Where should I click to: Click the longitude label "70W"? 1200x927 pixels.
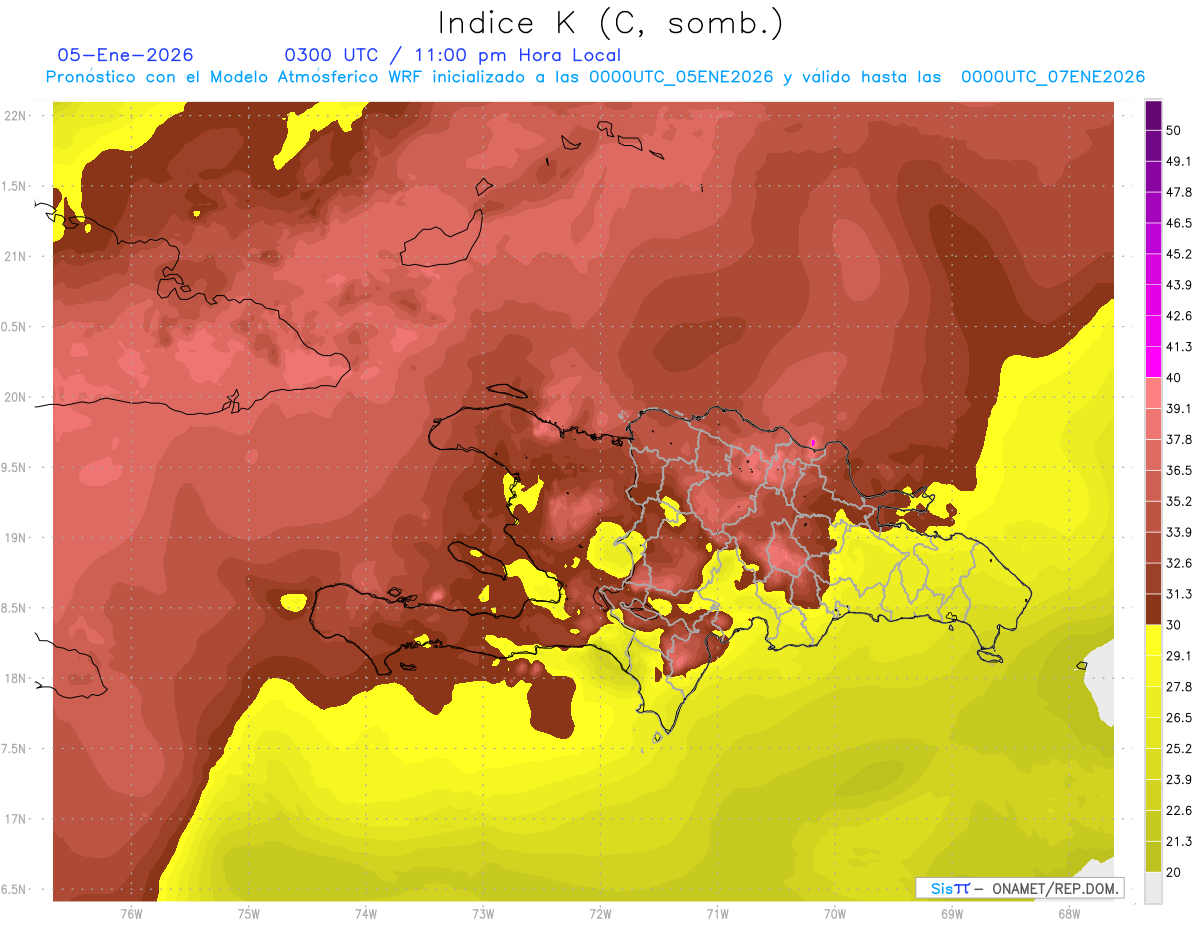834,914
